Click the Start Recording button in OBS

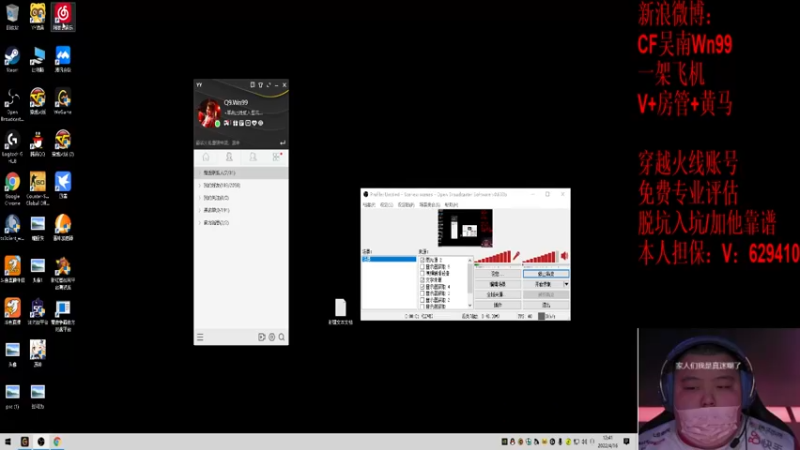(543, 284)
